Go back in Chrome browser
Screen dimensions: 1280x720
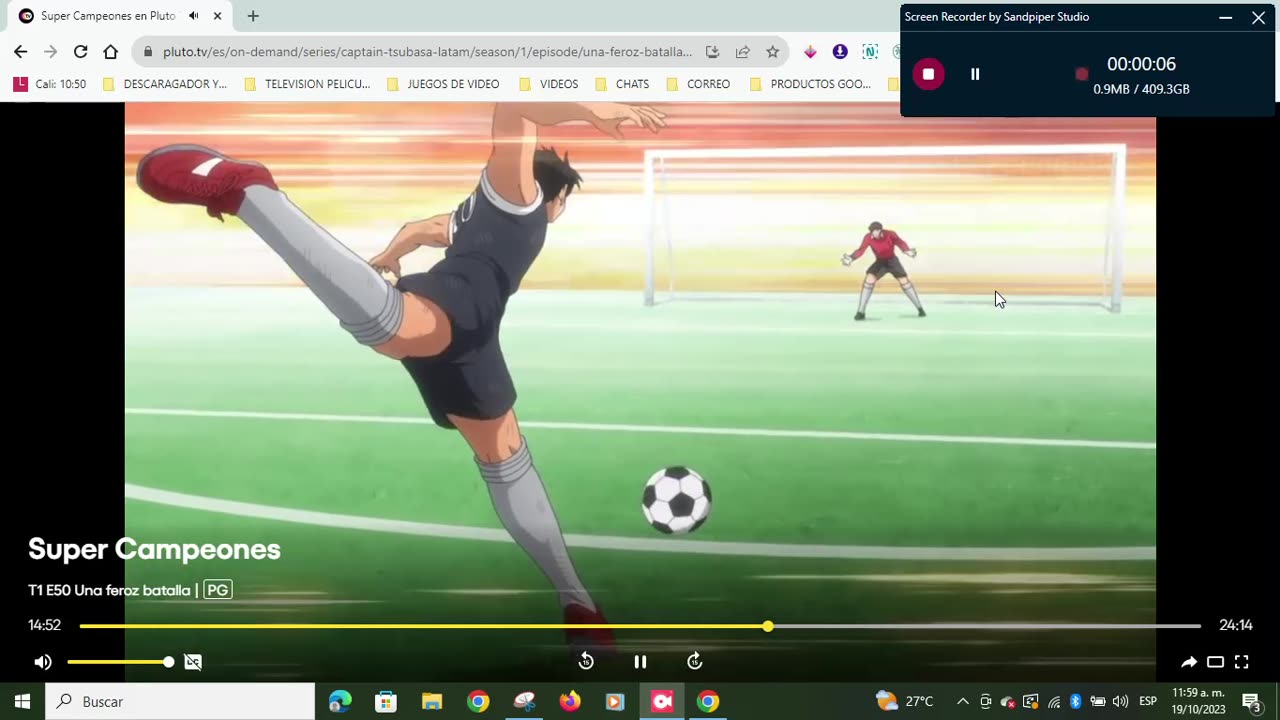(x=21, y=52)
